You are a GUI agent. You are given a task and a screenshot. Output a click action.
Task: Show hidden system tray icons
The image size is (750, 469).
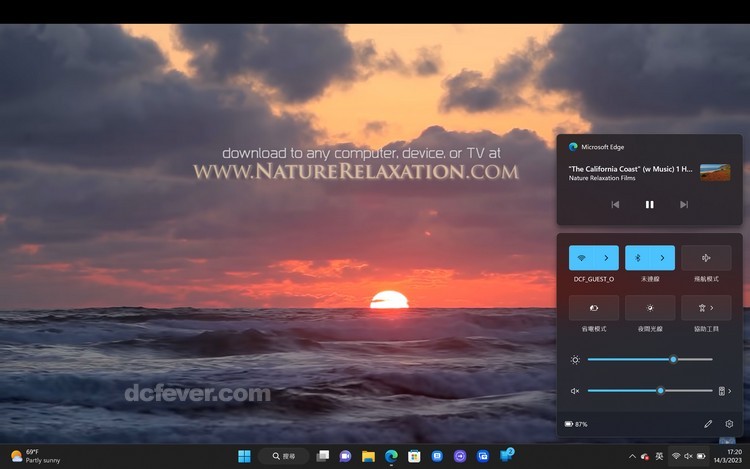point(632,457)
